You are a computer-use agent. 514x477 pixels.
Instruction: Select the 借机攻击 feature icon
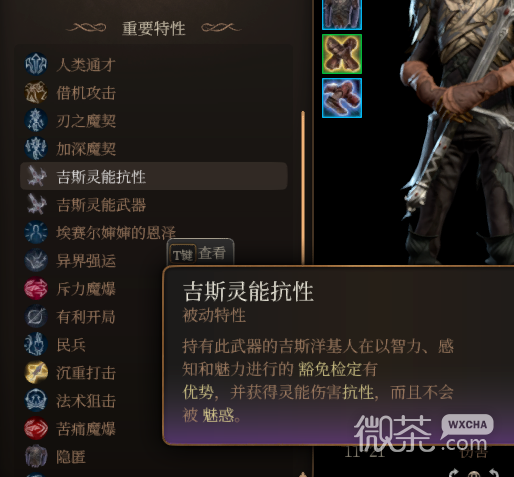click(x=36, y=92)
